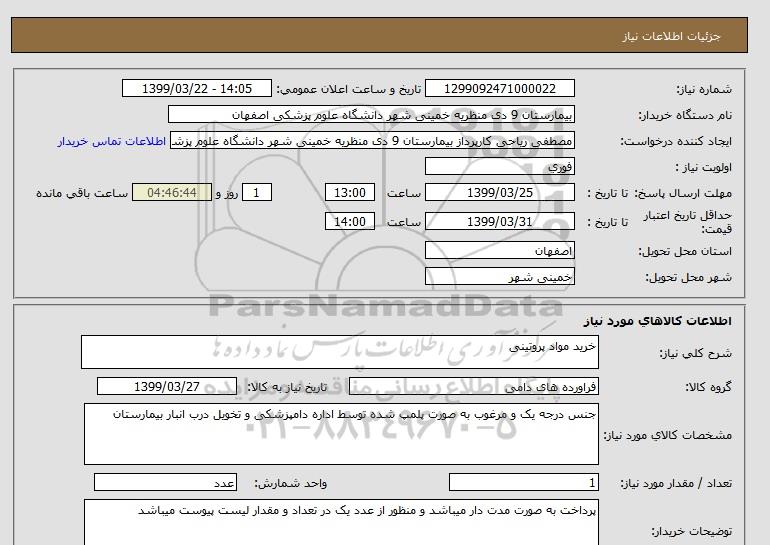
Task: Click the counting unit field عدد
Action: coord(165,483)
